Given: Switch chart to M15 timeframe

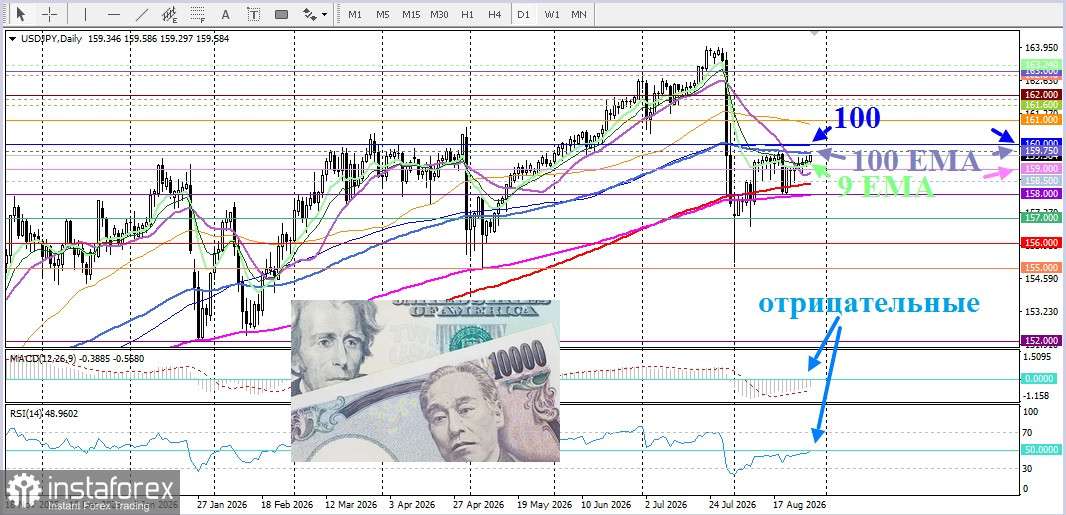Looking at the screenshot, I should (411, 14).
